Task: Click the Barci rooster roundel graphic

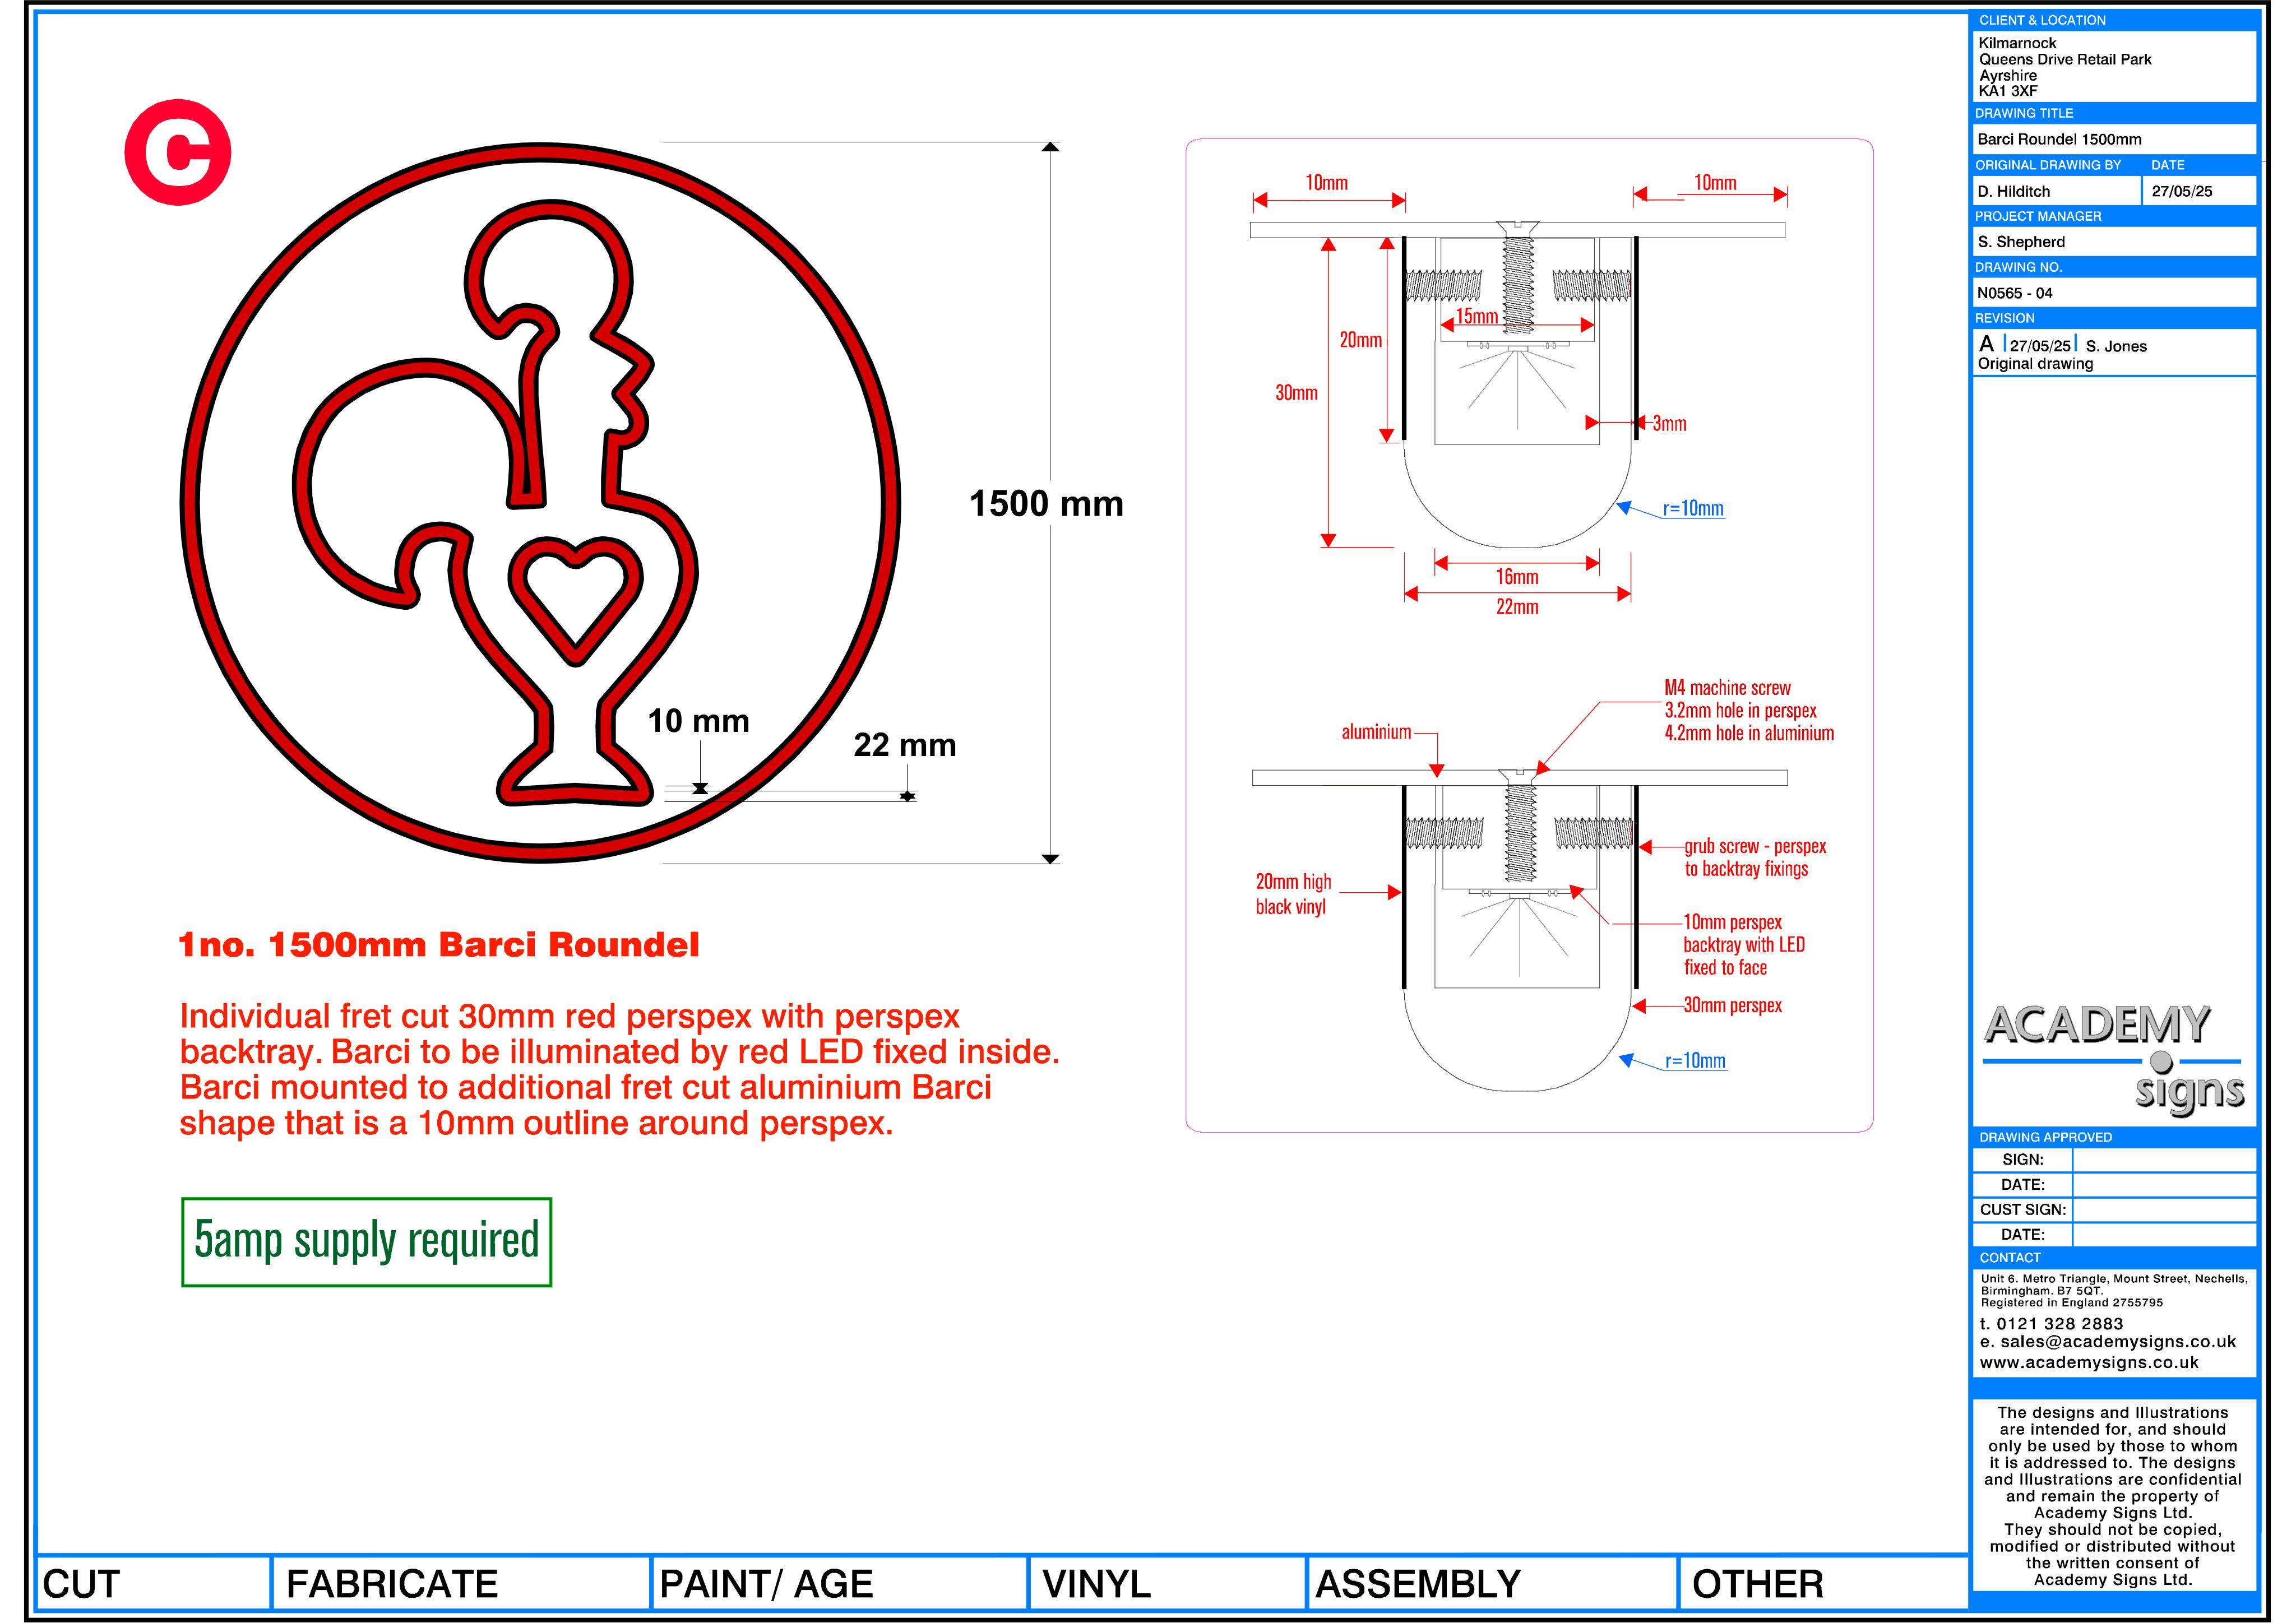Action: pos(540,502)
